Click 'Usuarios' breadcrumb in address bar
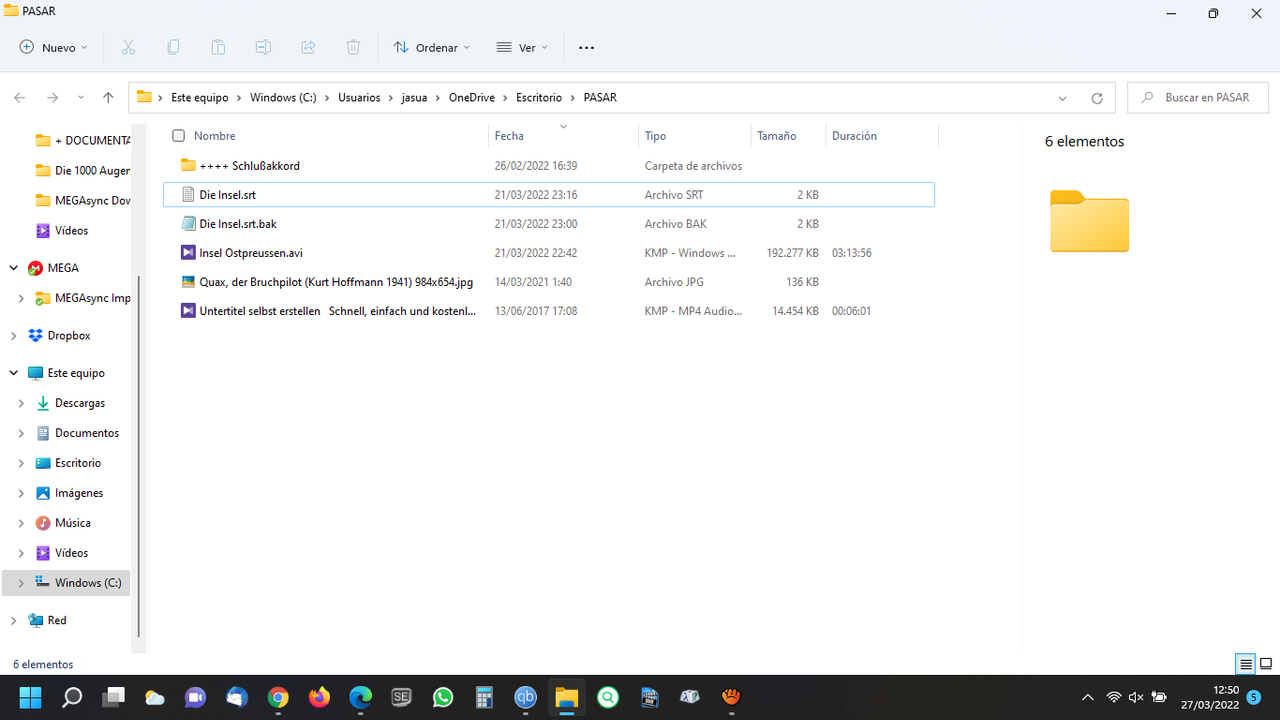The height and width of the screenshot is (720, 1280). [x=359, y=98]
